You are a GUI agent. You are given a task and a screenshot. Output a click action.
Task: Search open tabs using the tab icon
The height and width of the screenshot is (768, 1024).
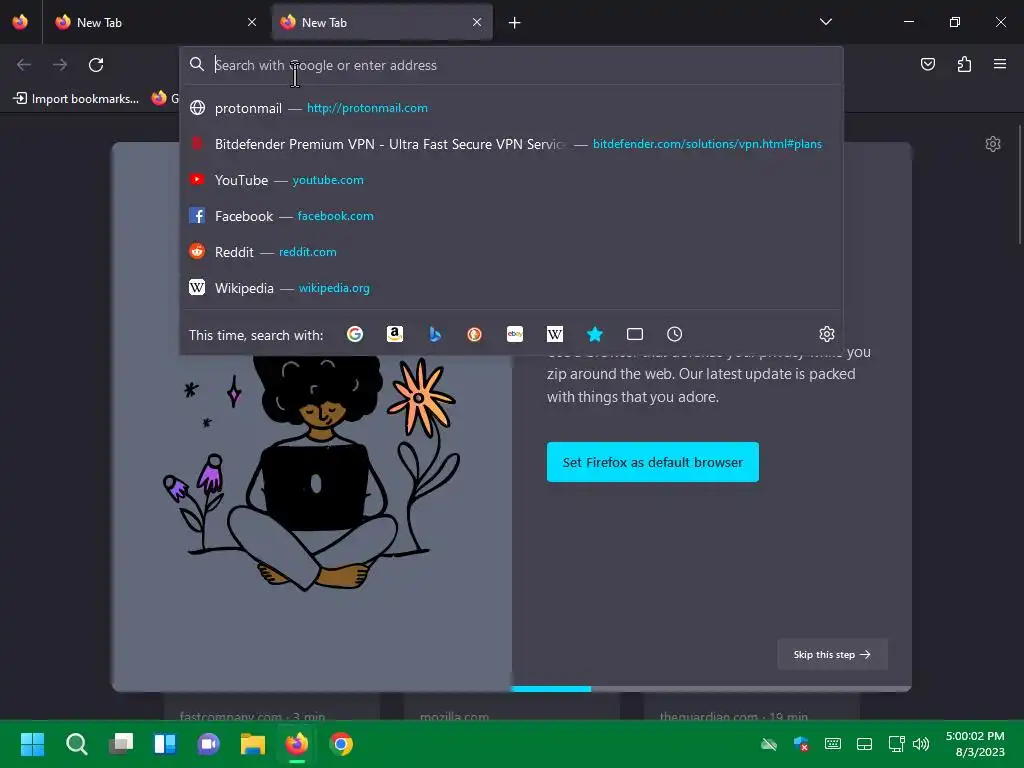click(x=635, y=334)
